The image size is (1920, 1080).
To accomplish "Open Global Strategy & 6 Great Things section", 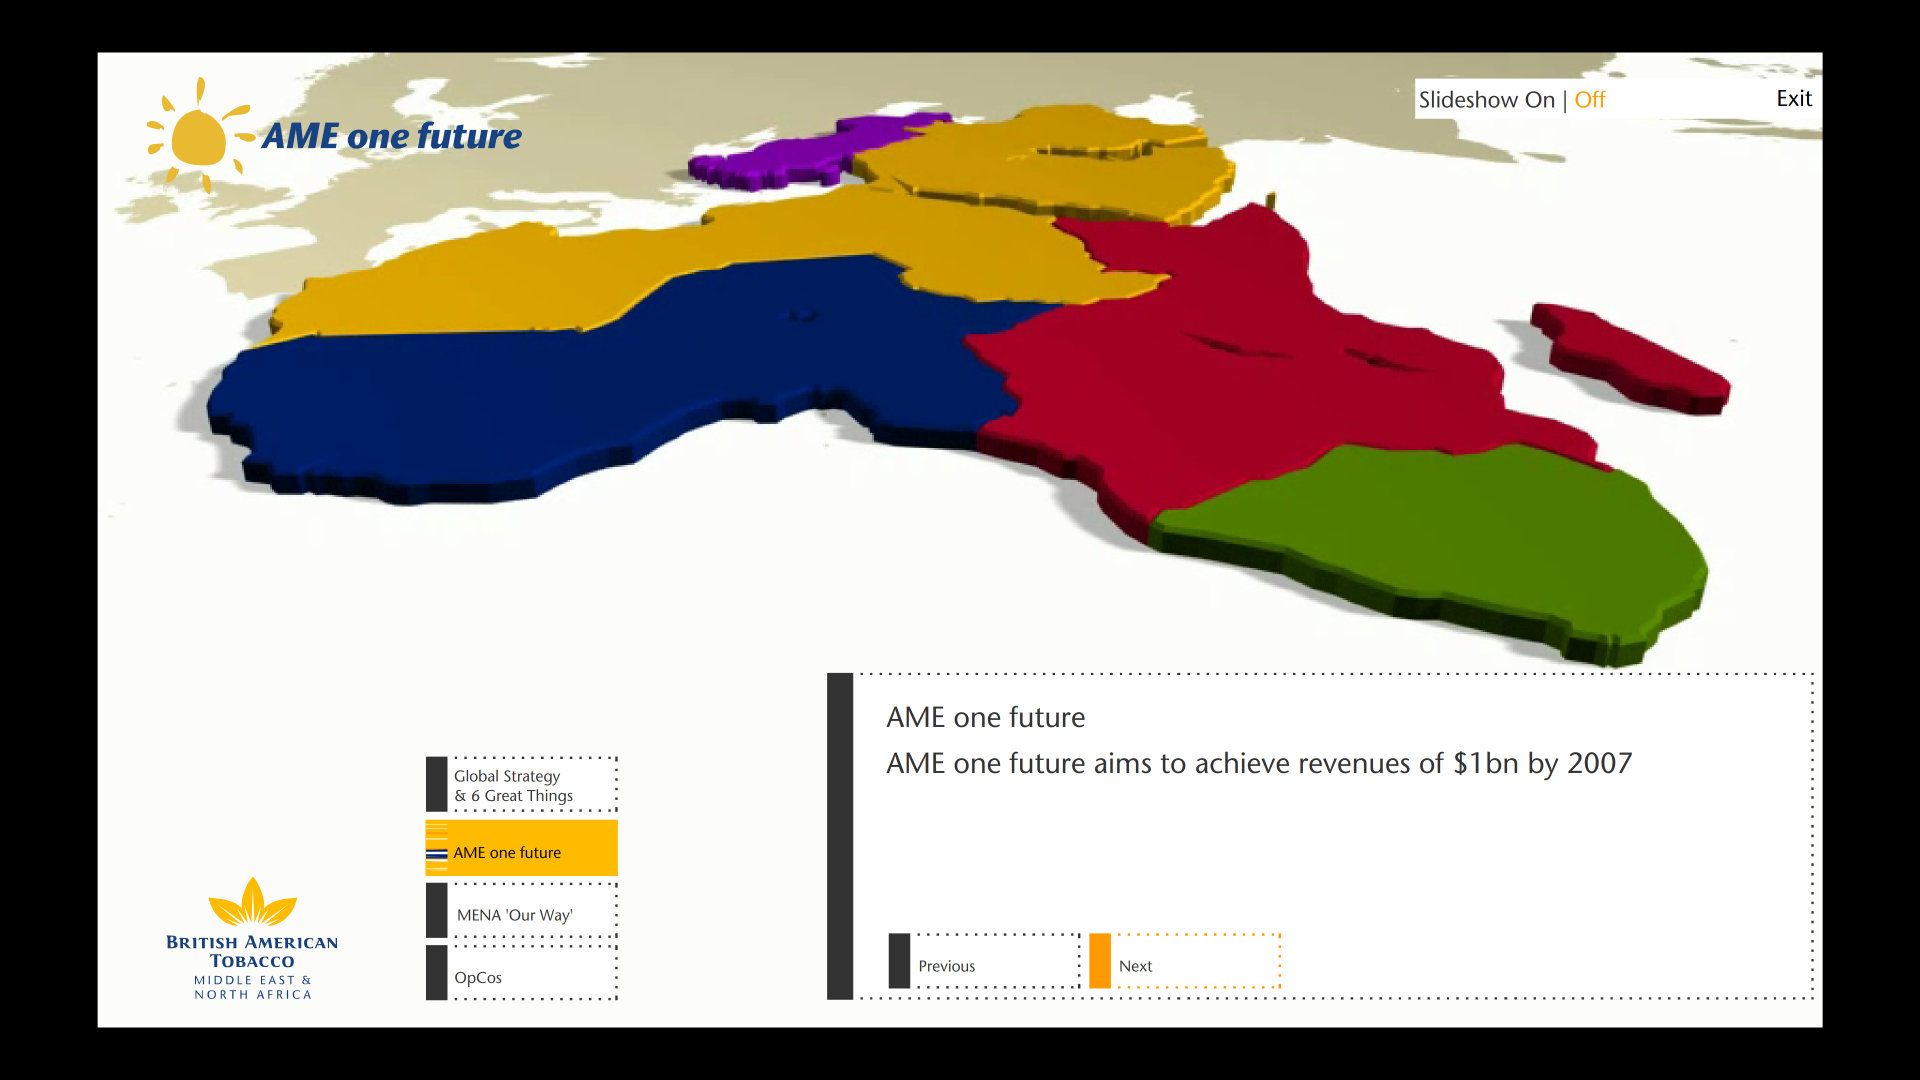I will [513, 786].
